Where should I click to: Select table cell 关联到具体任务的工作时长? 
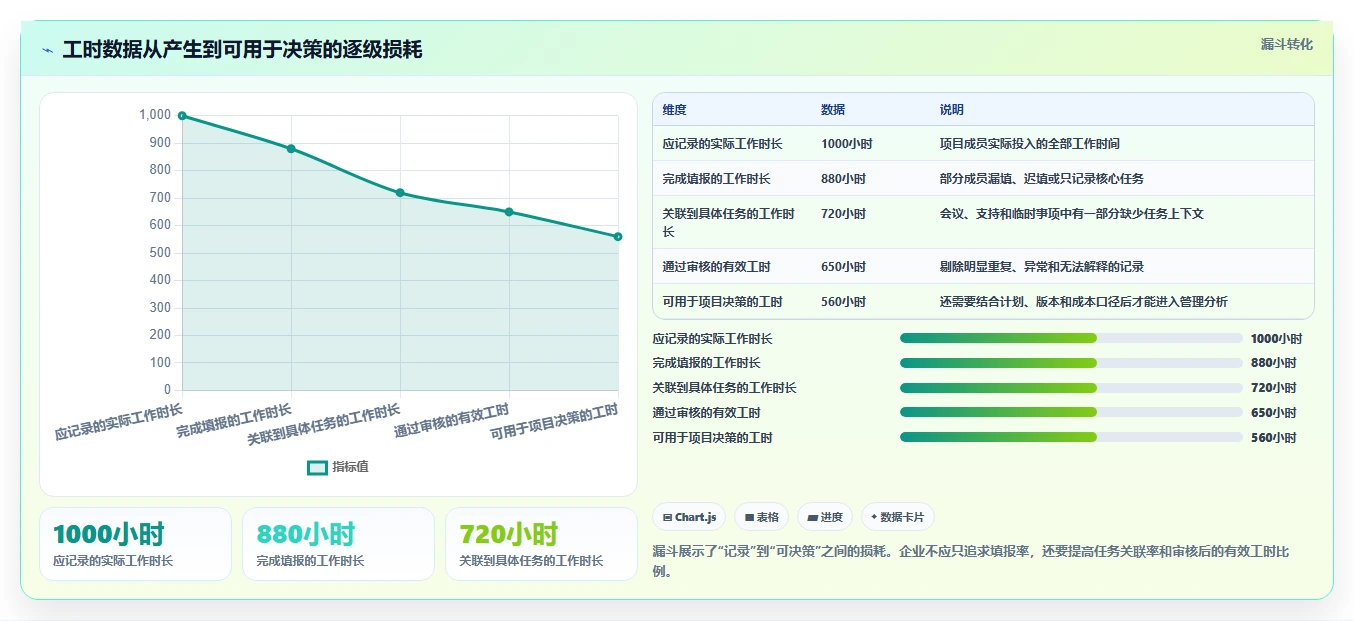(x=729, y=222)
